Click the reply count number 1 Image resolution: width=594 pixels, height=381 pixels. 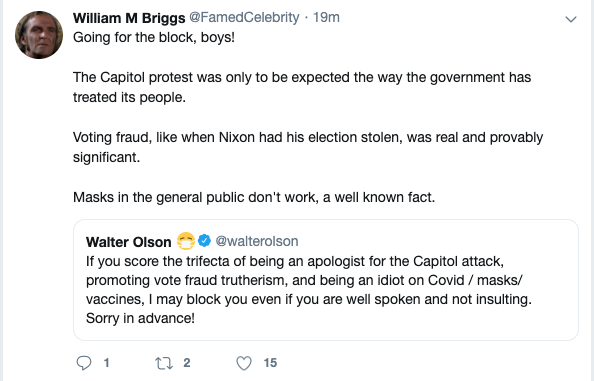coord(106,363)
